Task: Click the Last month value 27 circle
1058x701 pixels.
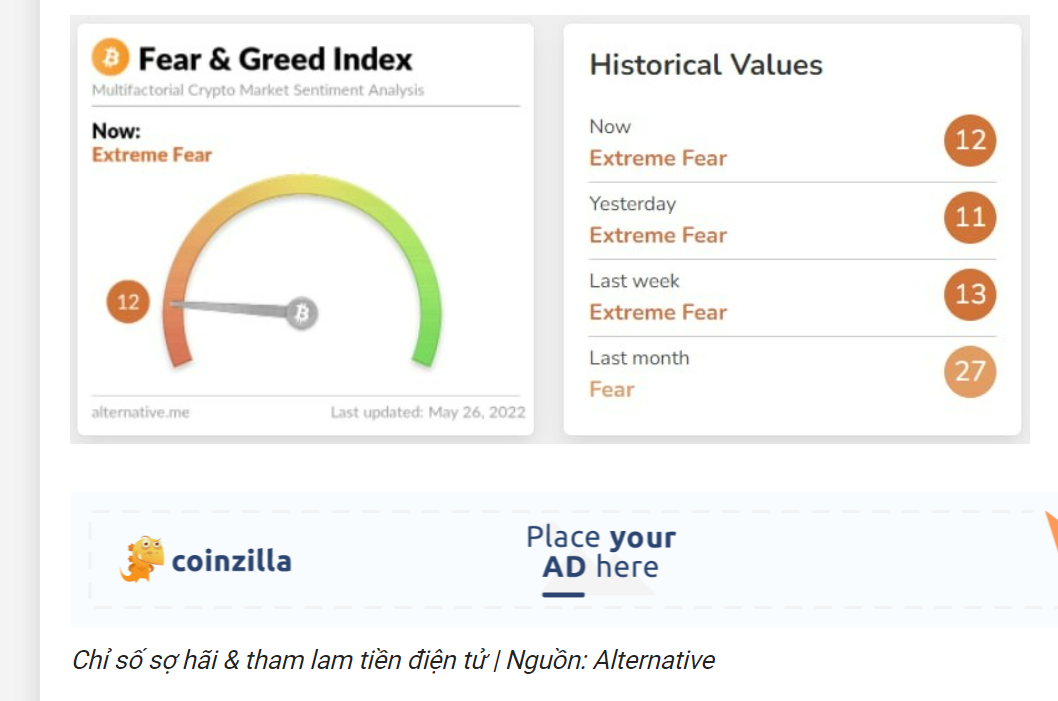Action: tap(970, 372)
